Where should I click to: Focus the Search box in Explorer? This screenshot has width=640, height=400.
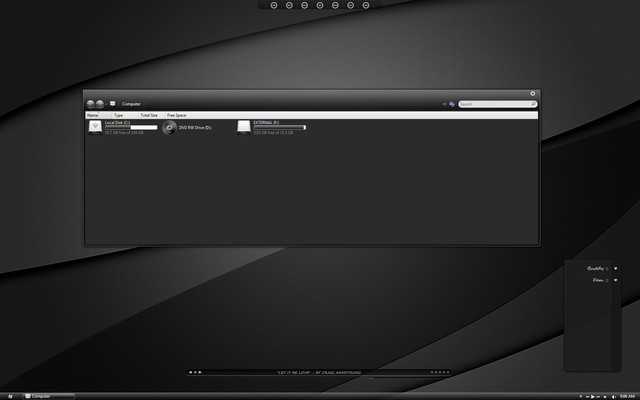coord(498,104)
